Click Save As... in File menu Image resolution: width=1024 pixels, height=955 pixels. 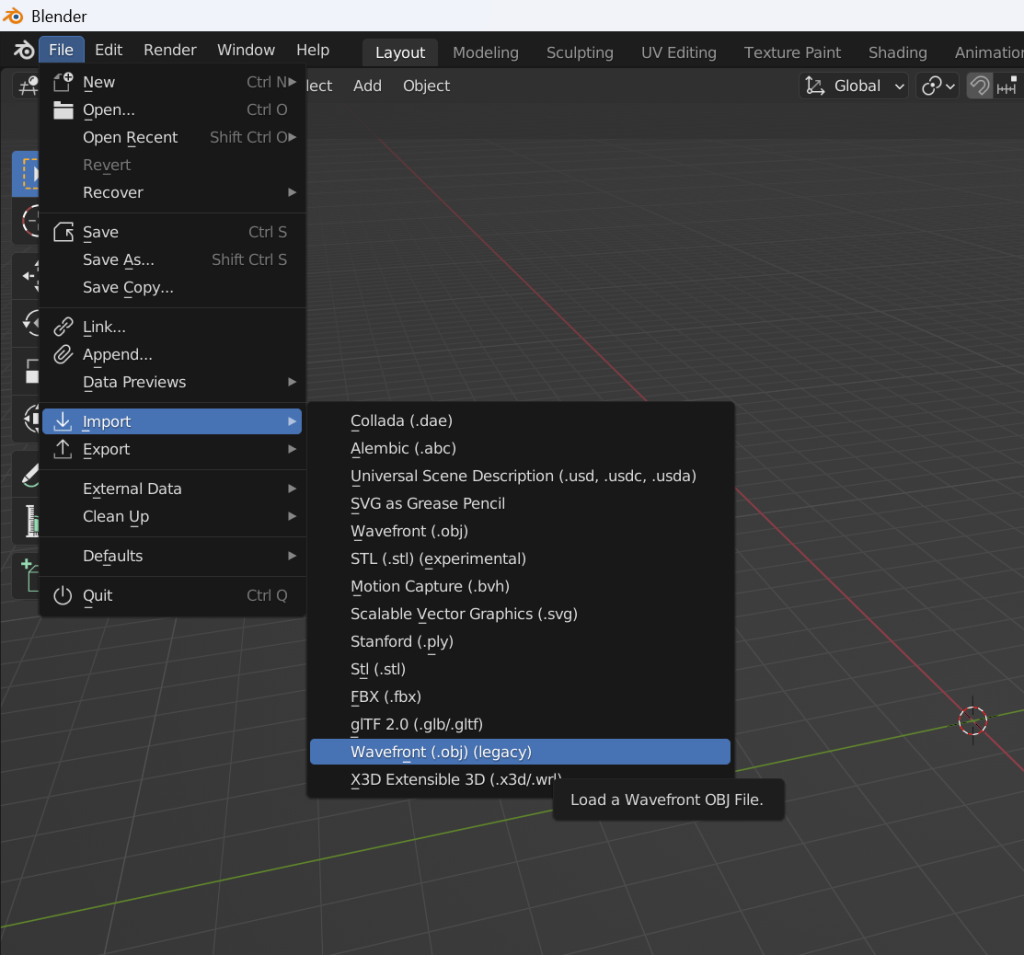pyautogui.click(x=119, y=260)
